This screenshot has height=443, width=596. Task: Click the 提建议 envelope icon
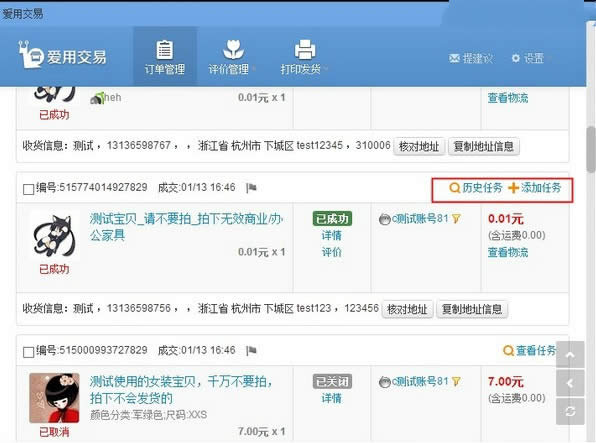(x=454, y=58)
